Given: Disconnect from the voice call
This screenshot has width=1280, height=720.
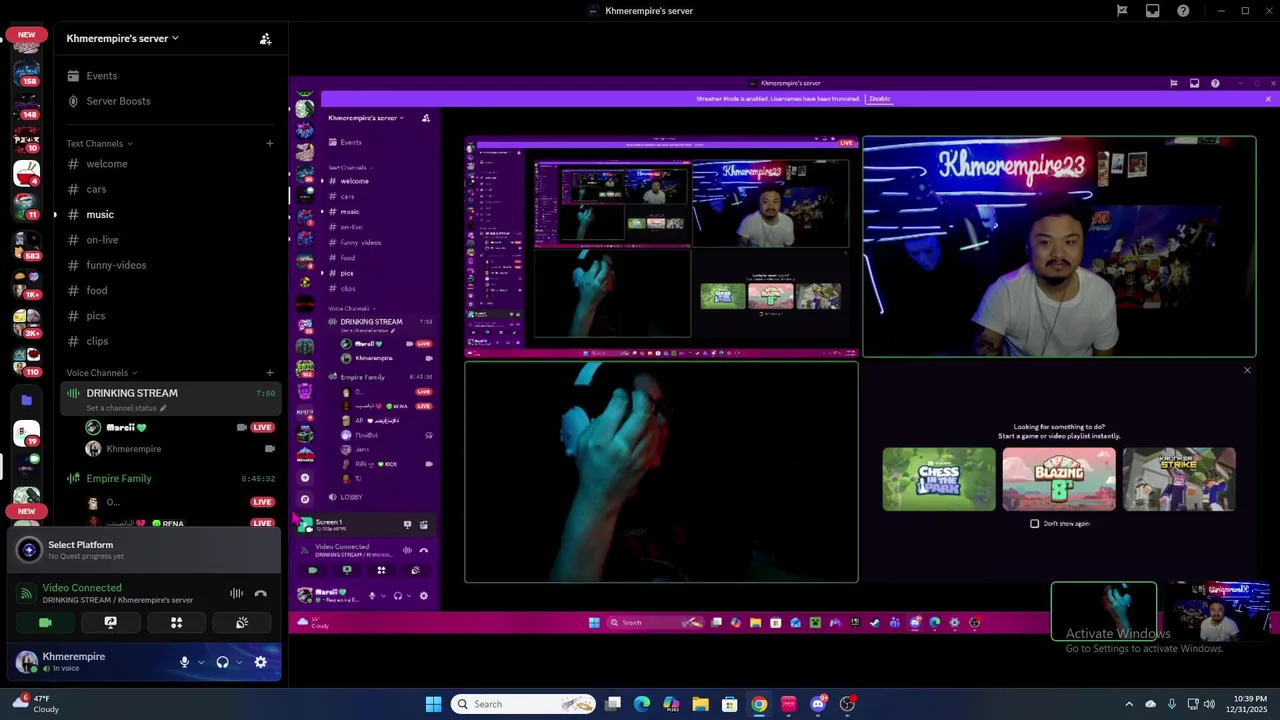Looking at the screenshot, I should tap(261, 593).
